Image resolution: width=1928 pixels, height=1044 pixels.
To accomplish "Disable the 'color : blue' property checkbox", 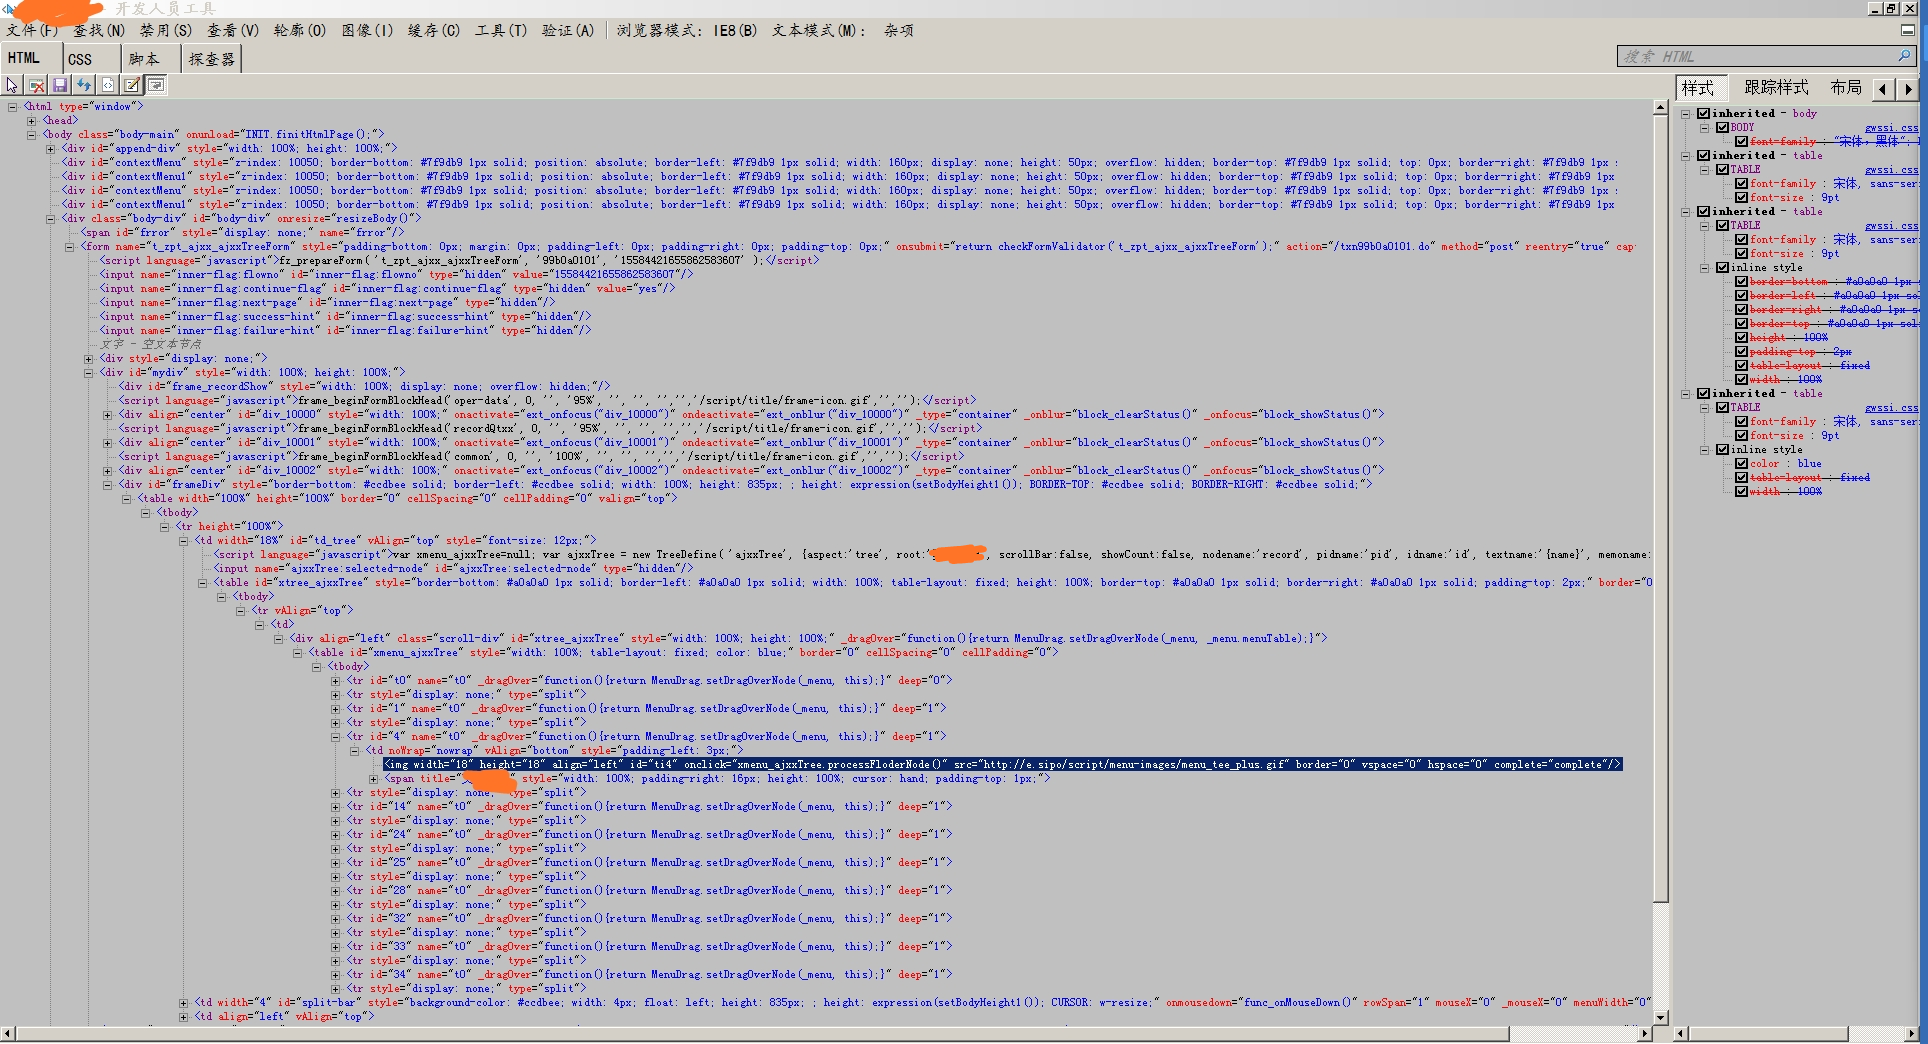I will (x=1741, y=463).
